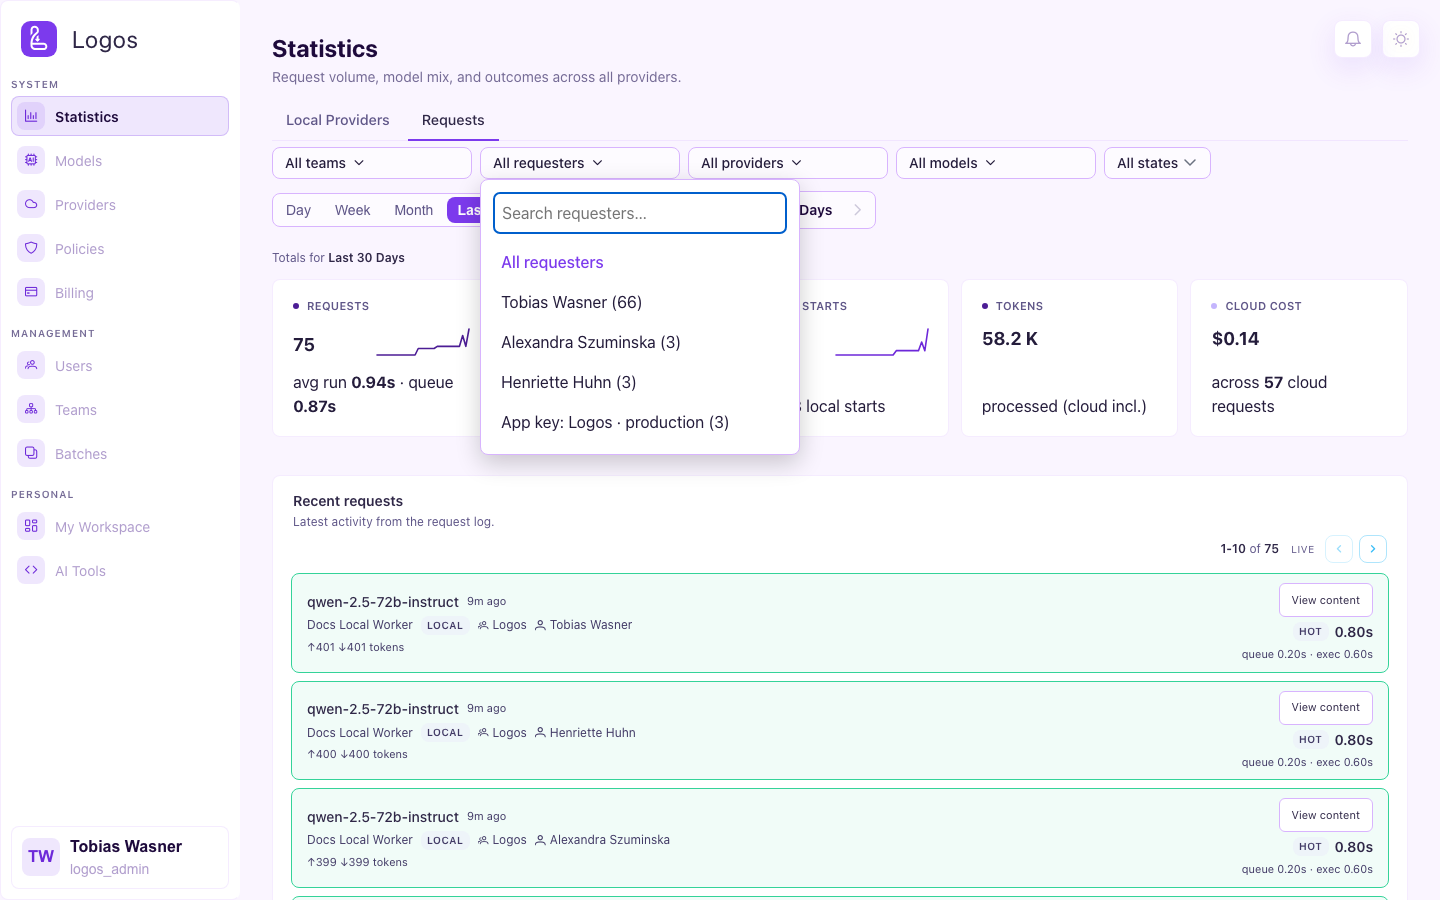Go to previous page of recent requests
This screenshot has width=1440, height=900.
click(1339, 549)
